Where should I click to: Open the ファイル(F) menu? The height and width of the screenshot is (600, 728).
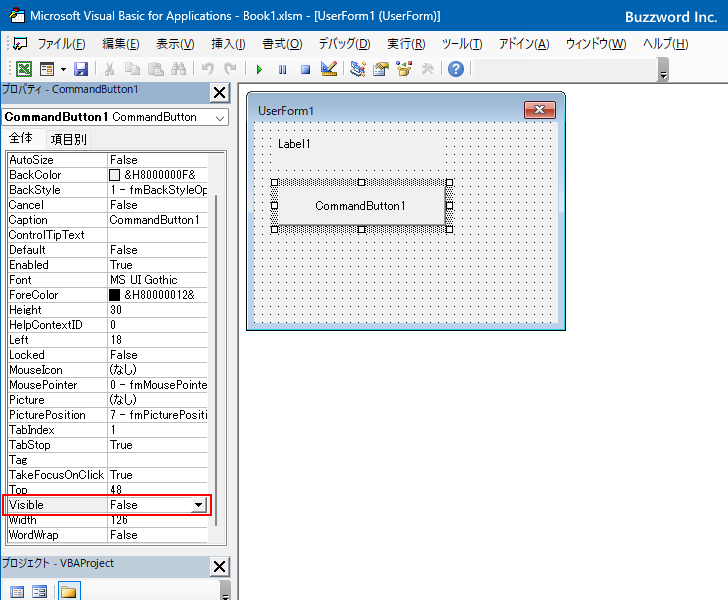[61, 44]
